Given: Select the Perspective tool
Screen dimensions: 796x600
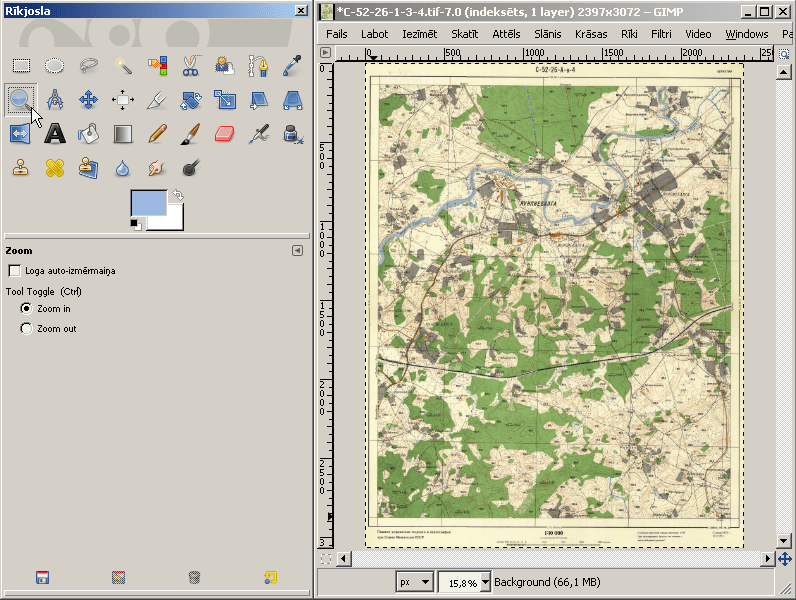Looking at the screenshot, I should [292, 100].
